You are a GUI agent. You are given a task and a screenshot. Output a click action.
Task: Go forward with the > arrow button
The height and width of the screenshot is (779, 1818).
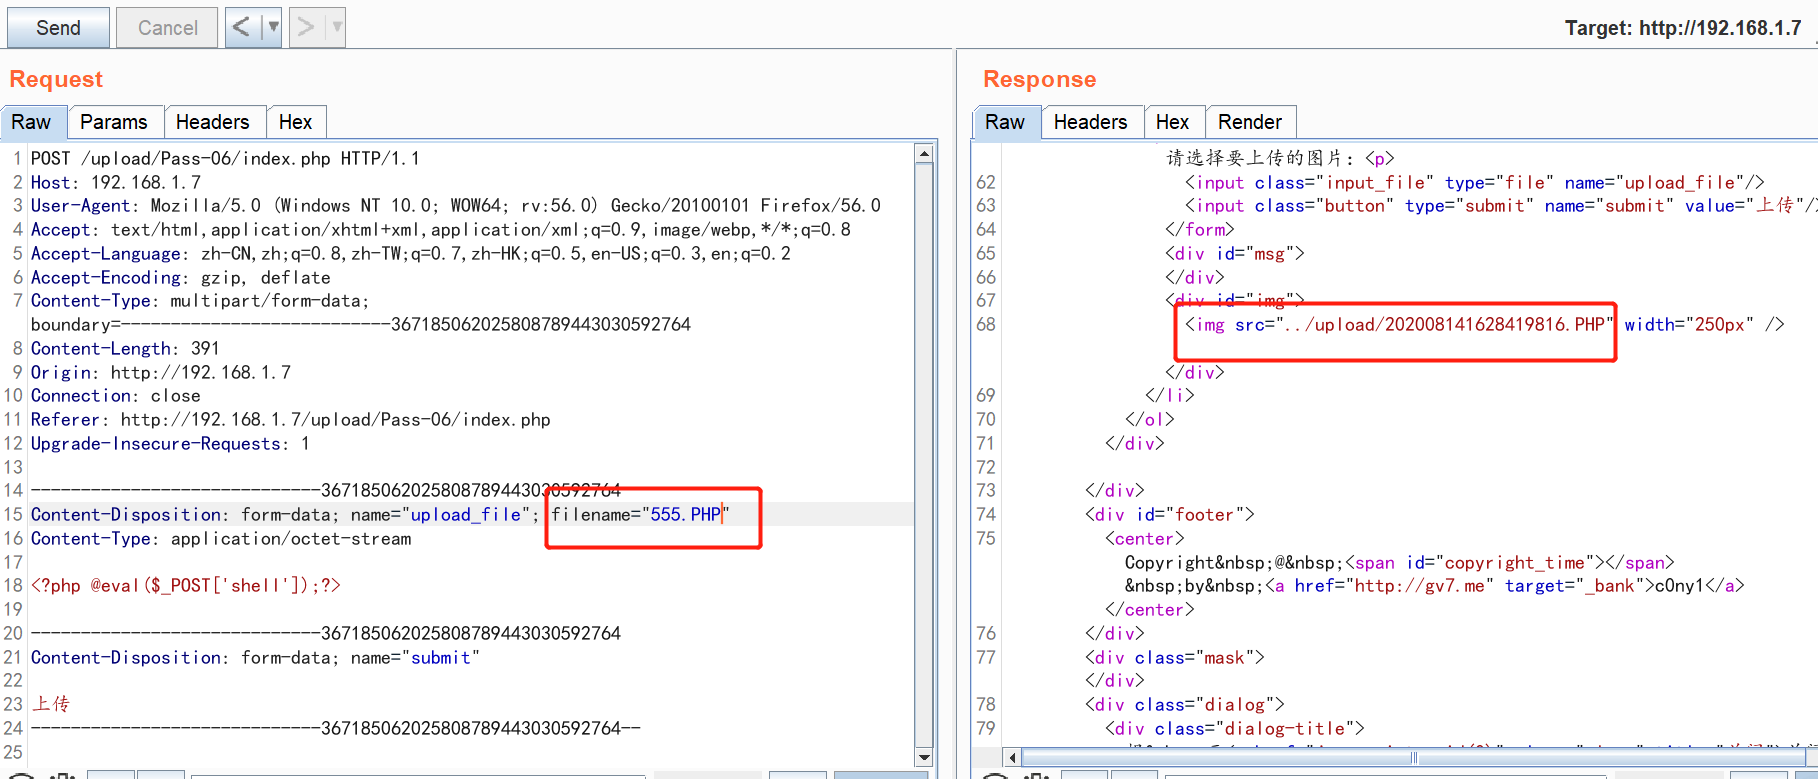(x=306, y=27)
